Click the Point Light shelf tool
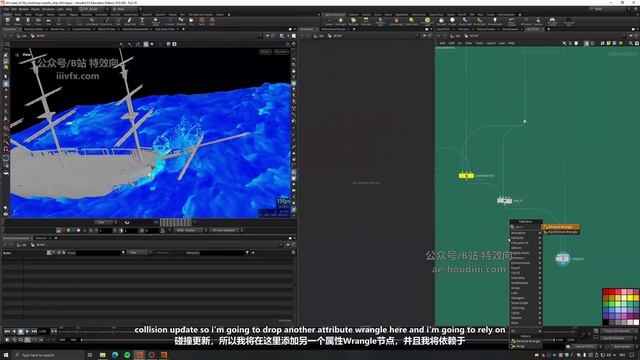This screenshot has height=360, width=640. pyautogui.click(x=340, y=21)
